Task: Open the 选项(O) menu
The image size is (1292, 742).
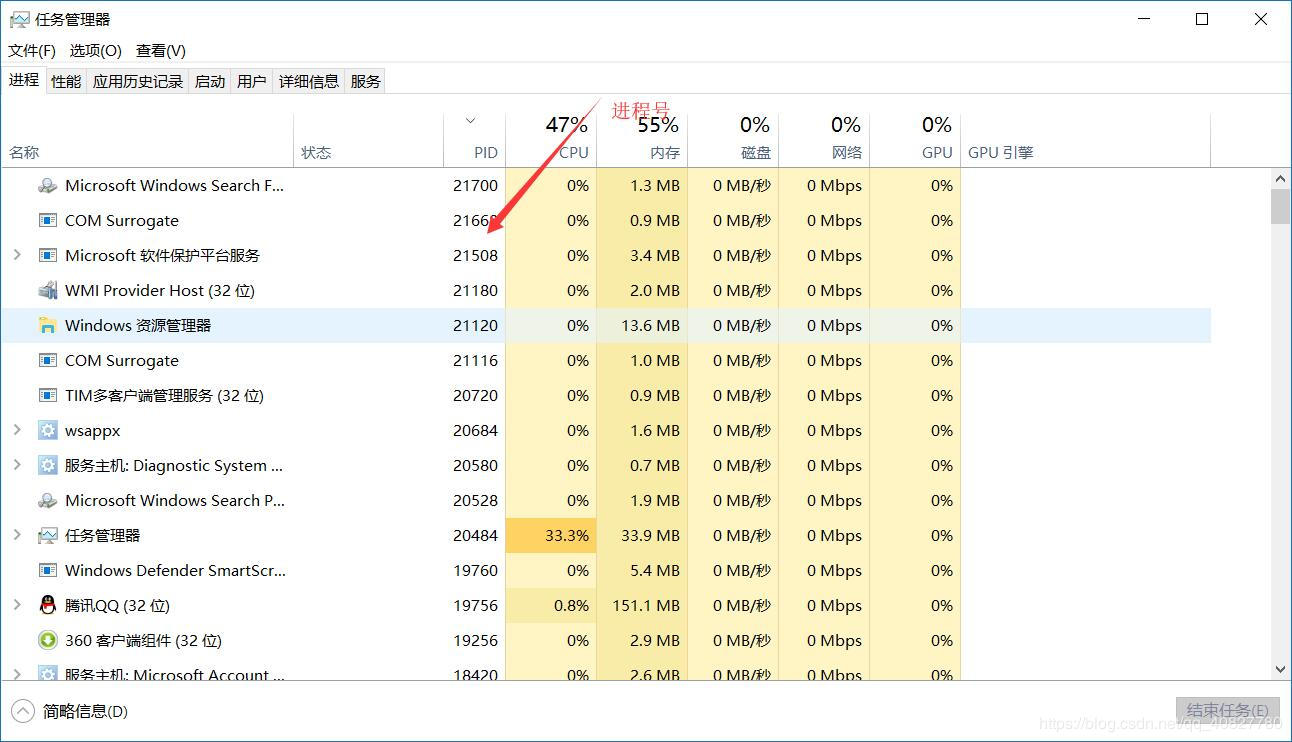Action: pyautogui.click(x=96, y=51)
